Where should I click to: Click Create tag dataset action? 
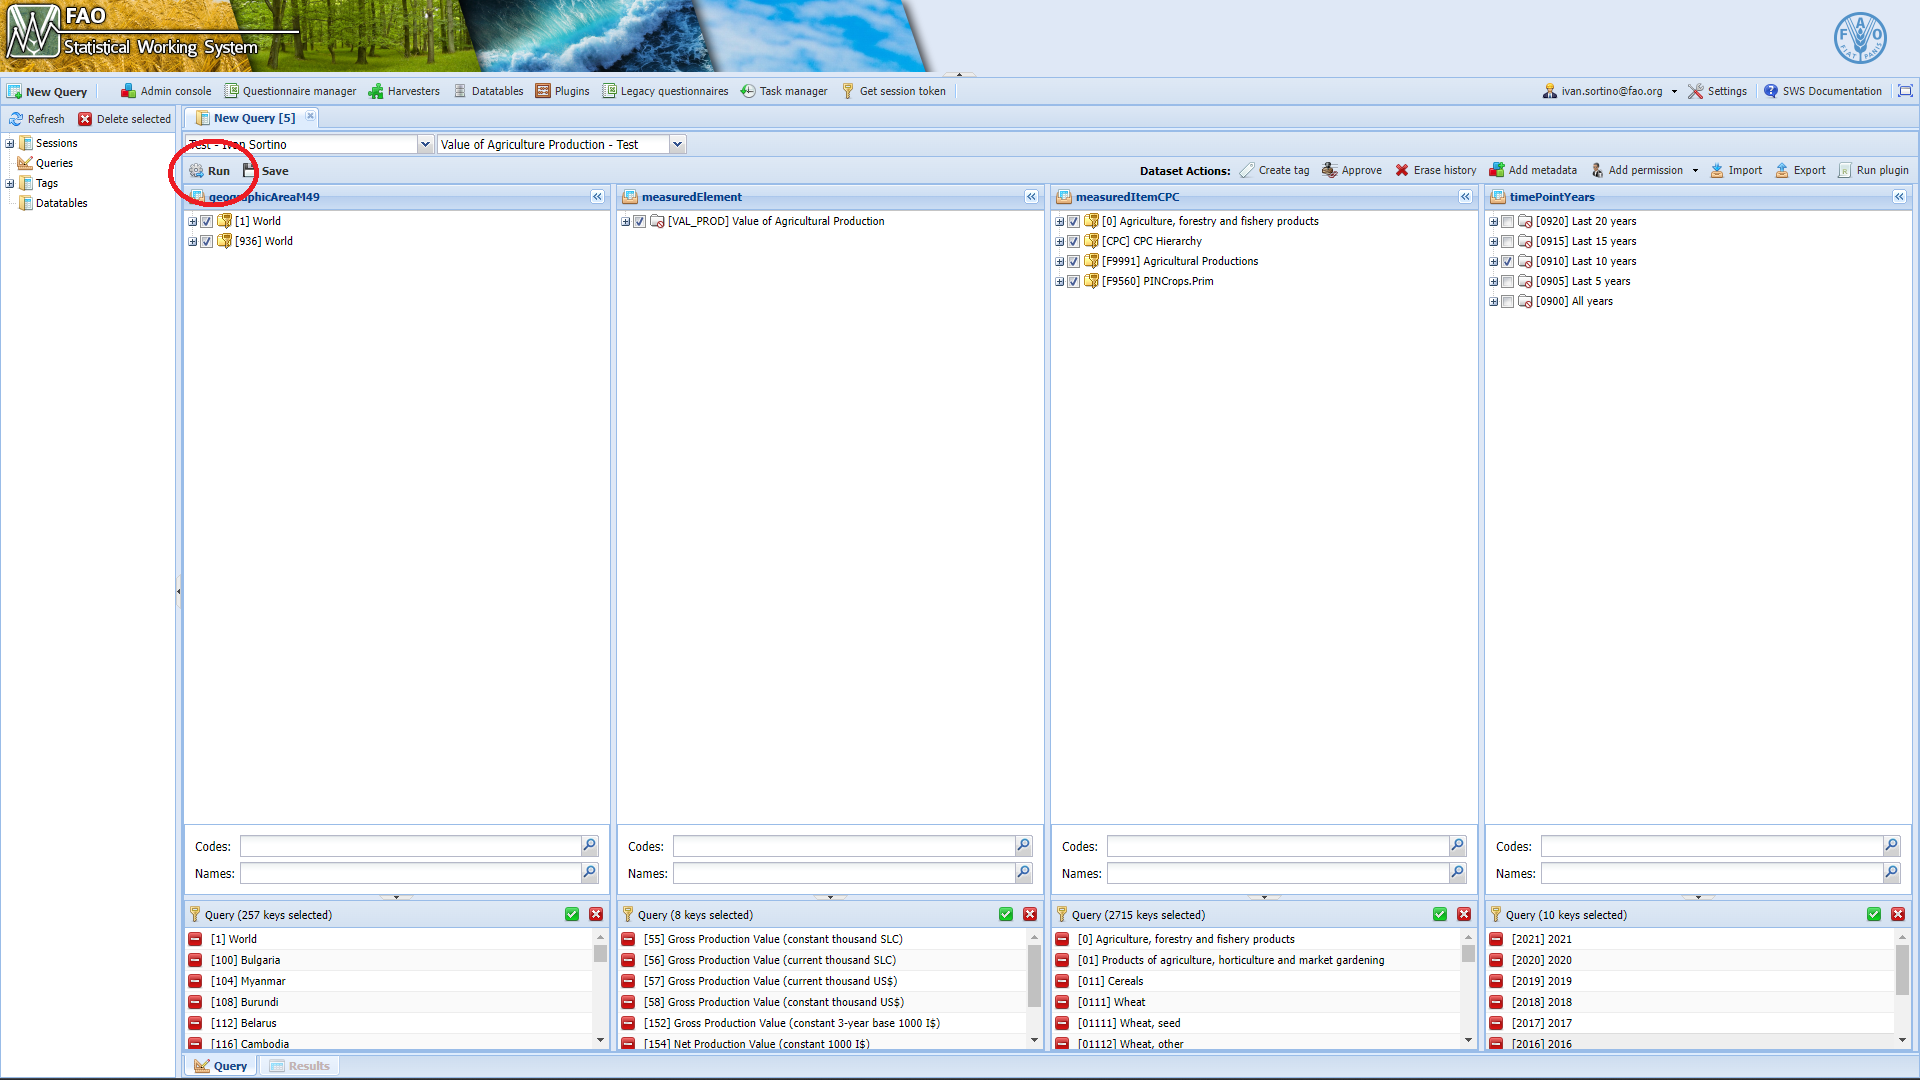1274,171
